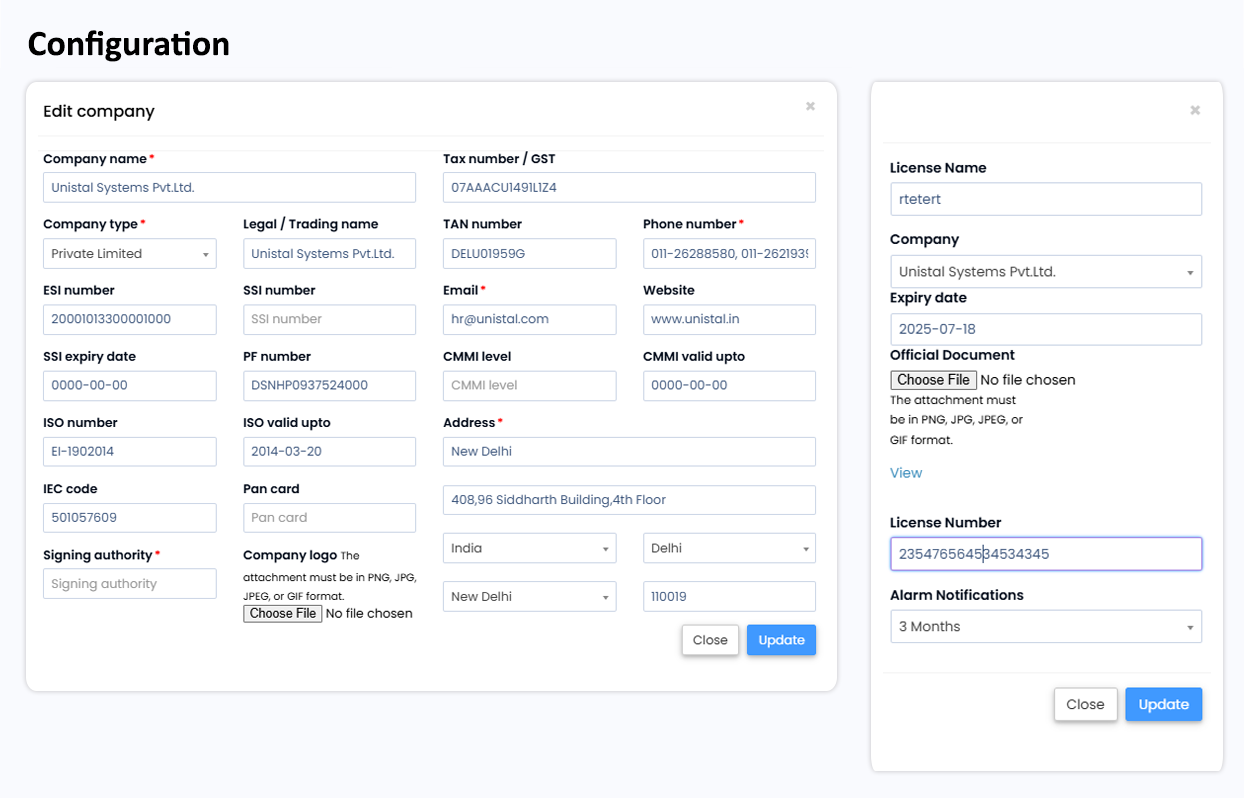
Task: Select the Signing authority input
Action: [x=129, y=584]
